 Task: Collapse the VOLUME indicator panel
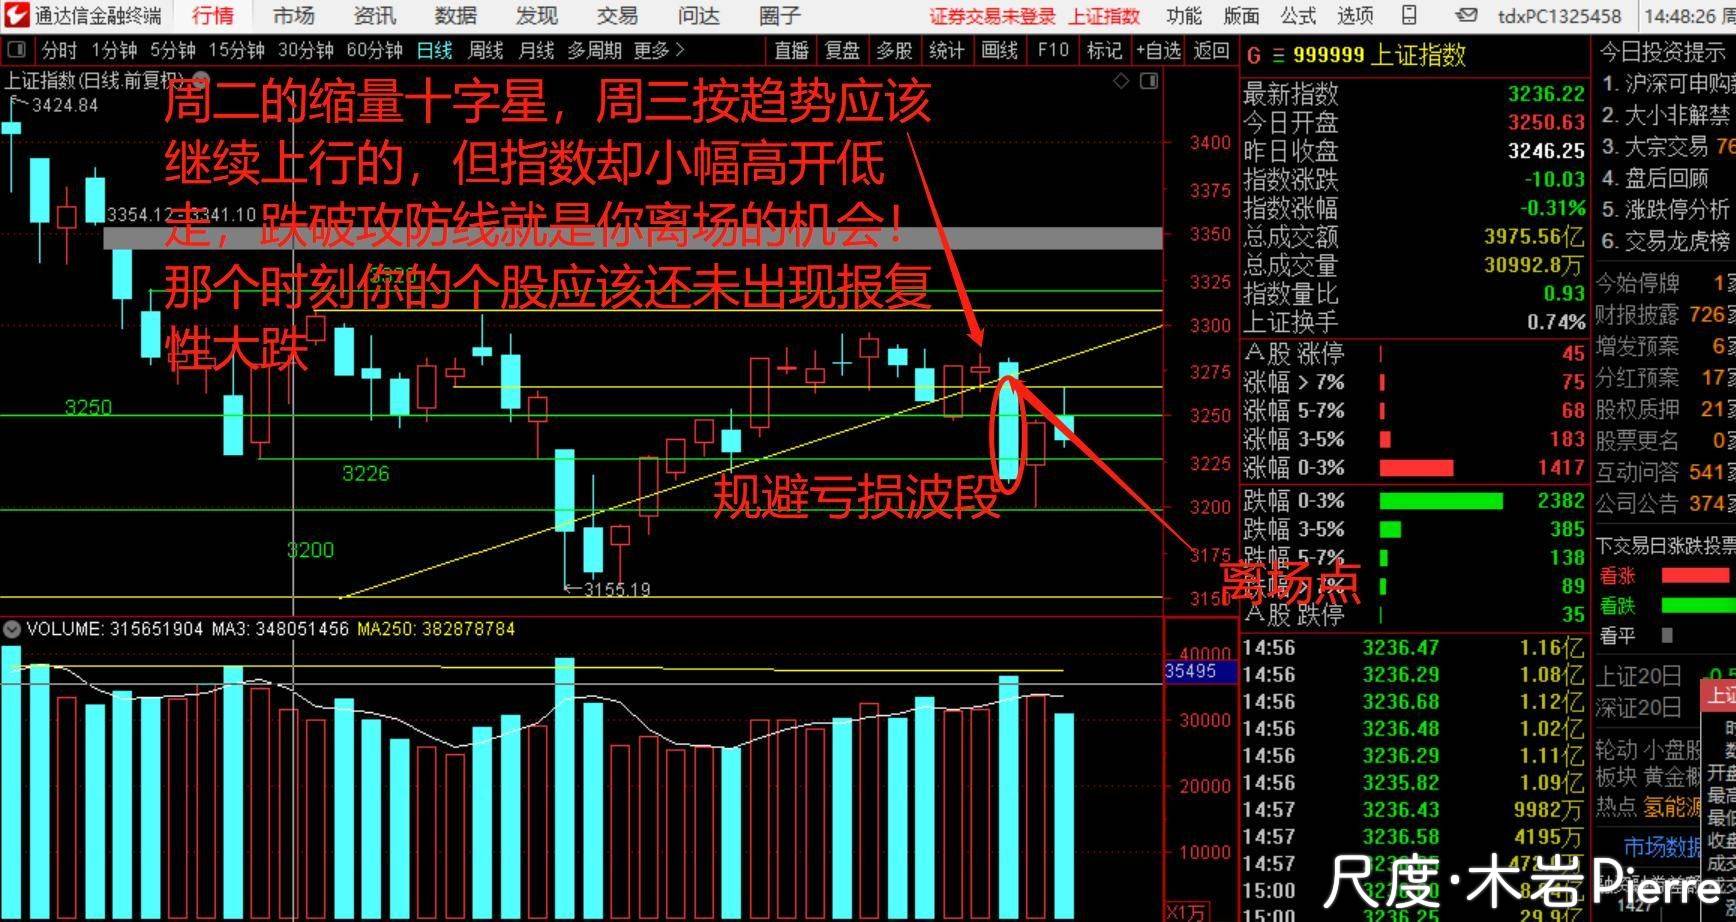tap(12, 629)
